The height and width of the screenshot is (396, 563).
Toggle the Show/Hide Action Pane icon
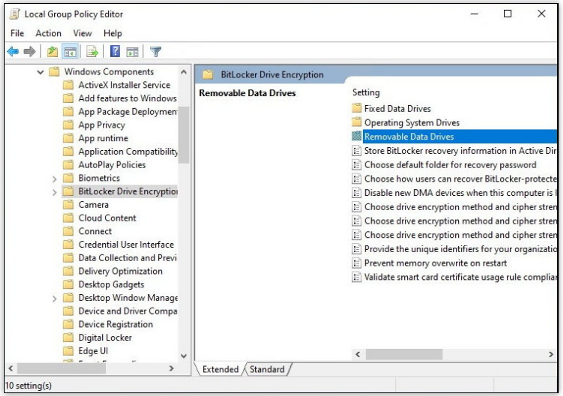[x=132, y=52]
